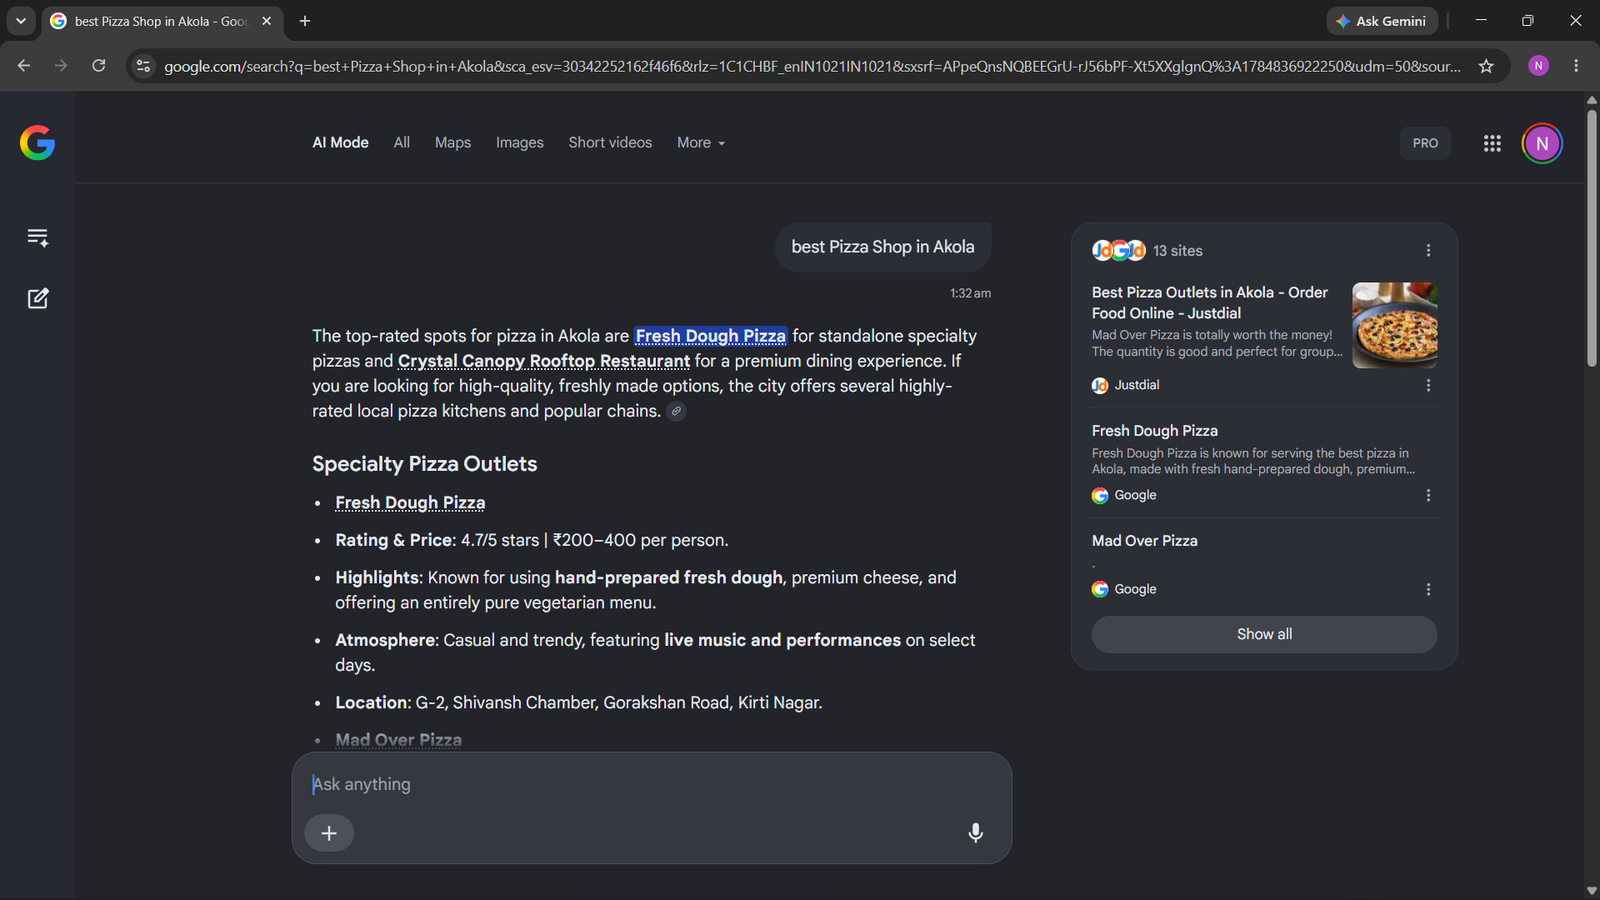Open Mad Over Pizza source card title
The image size is (1600, 900).
pyautogui.click(x=1145, y=541)
